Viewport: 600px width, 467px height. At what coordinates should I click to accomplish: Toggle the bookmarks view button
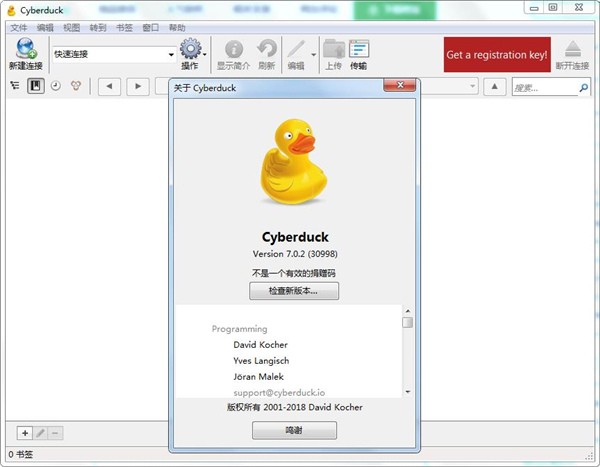(x=35, y=87)
